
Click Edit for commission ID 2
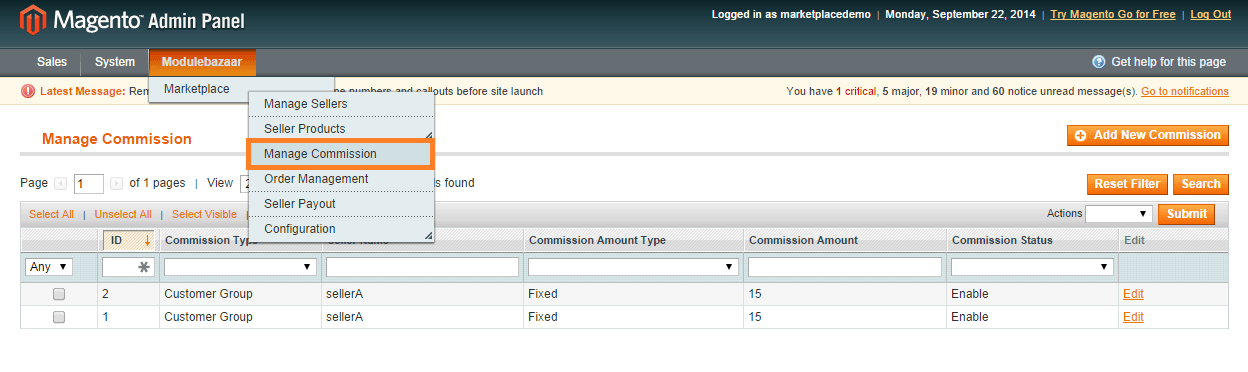(x=1133, y=294)
